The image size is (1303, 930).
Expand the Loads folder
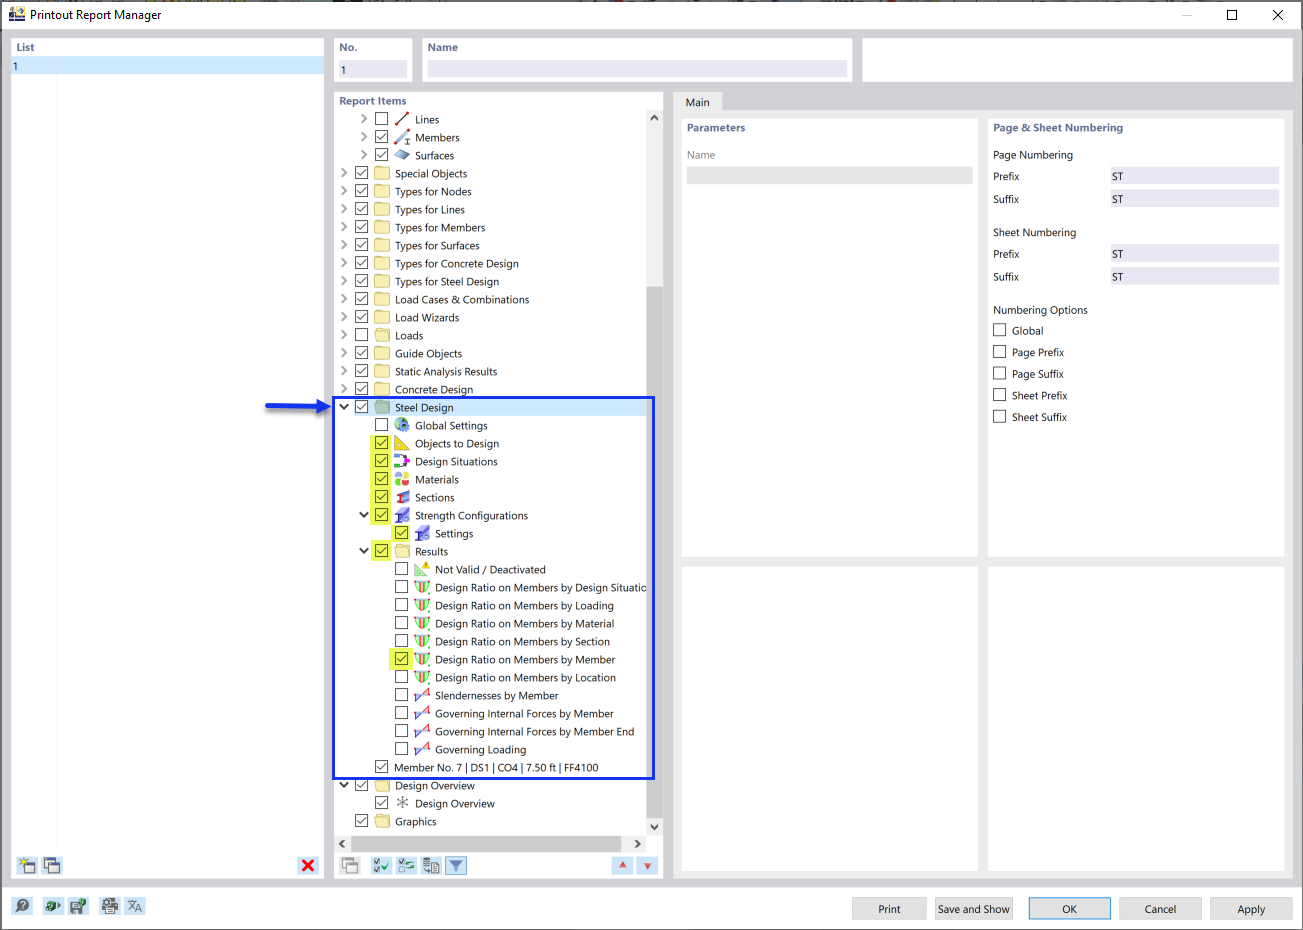pyautogui.click(x=344, y=335)
